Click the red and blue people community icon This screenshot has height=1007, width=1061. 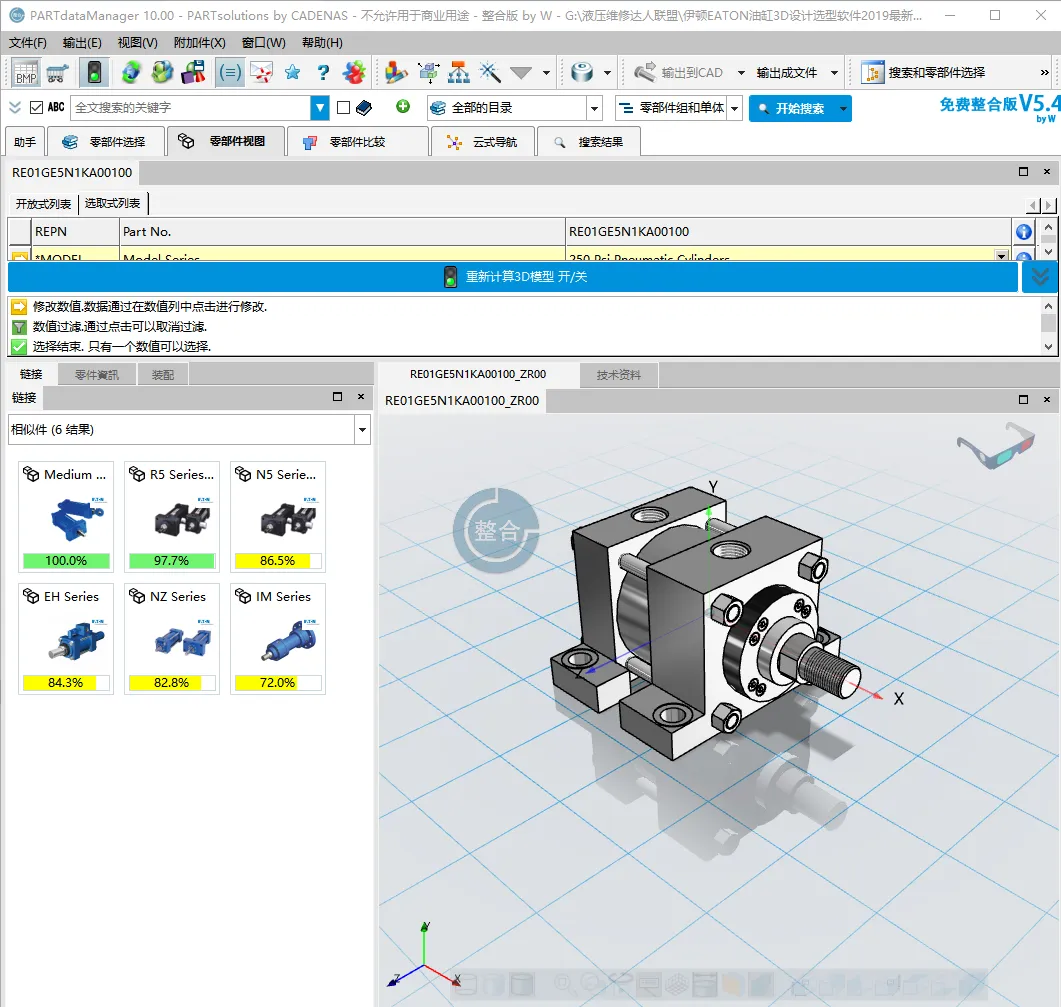[354, 72]
